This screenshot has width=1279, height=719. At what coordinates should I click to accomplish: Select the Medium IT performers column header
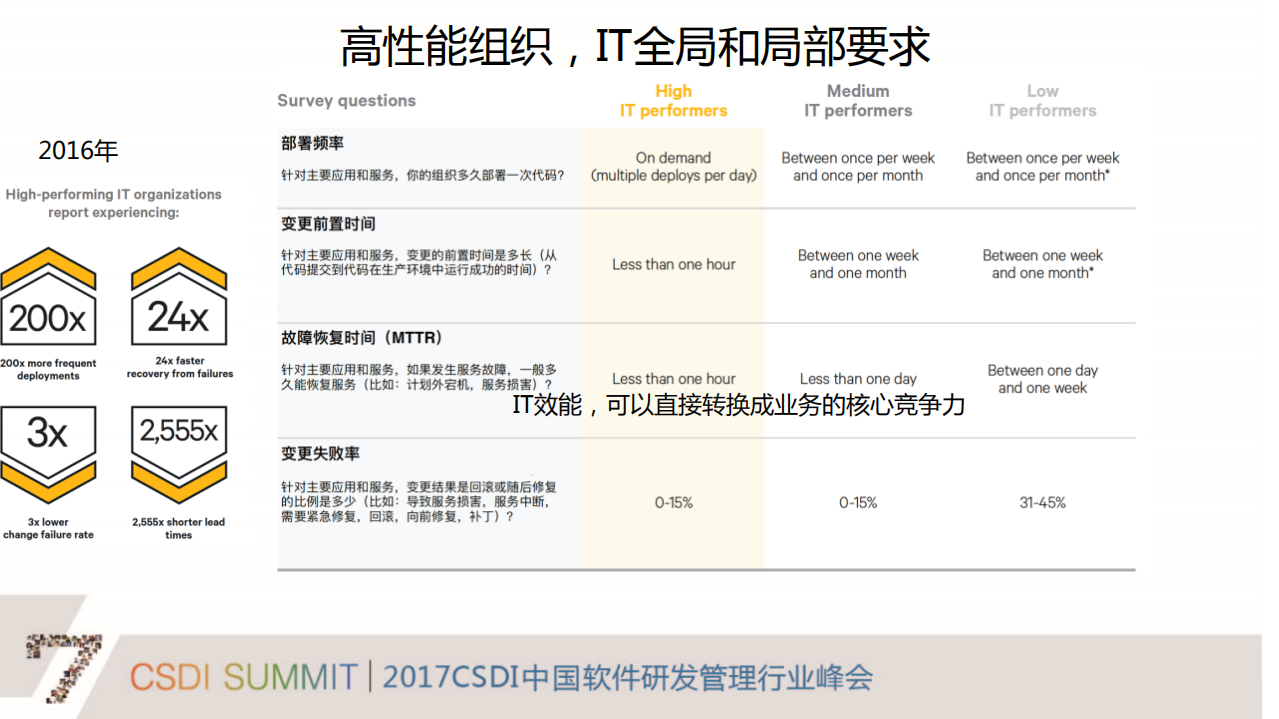point(858,100)
